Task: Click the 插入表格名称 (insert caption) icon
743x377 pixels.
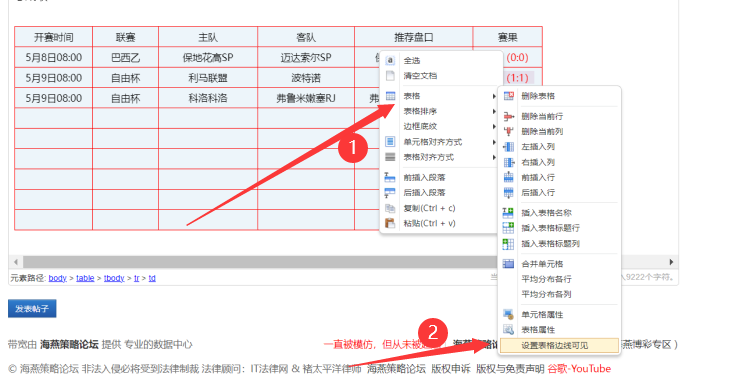Action: [508, 213]
